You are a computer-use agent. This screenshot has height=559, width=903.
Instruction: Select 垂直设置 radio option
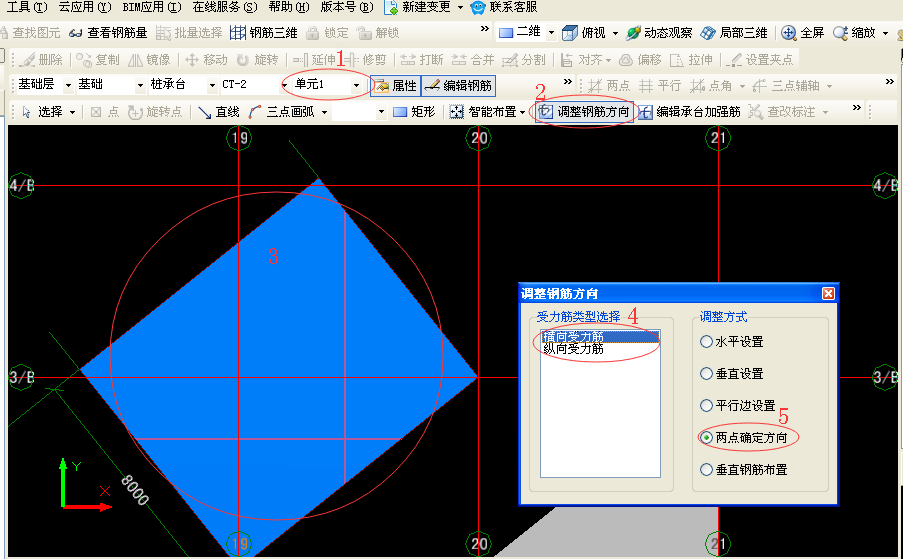click(706, 373)
